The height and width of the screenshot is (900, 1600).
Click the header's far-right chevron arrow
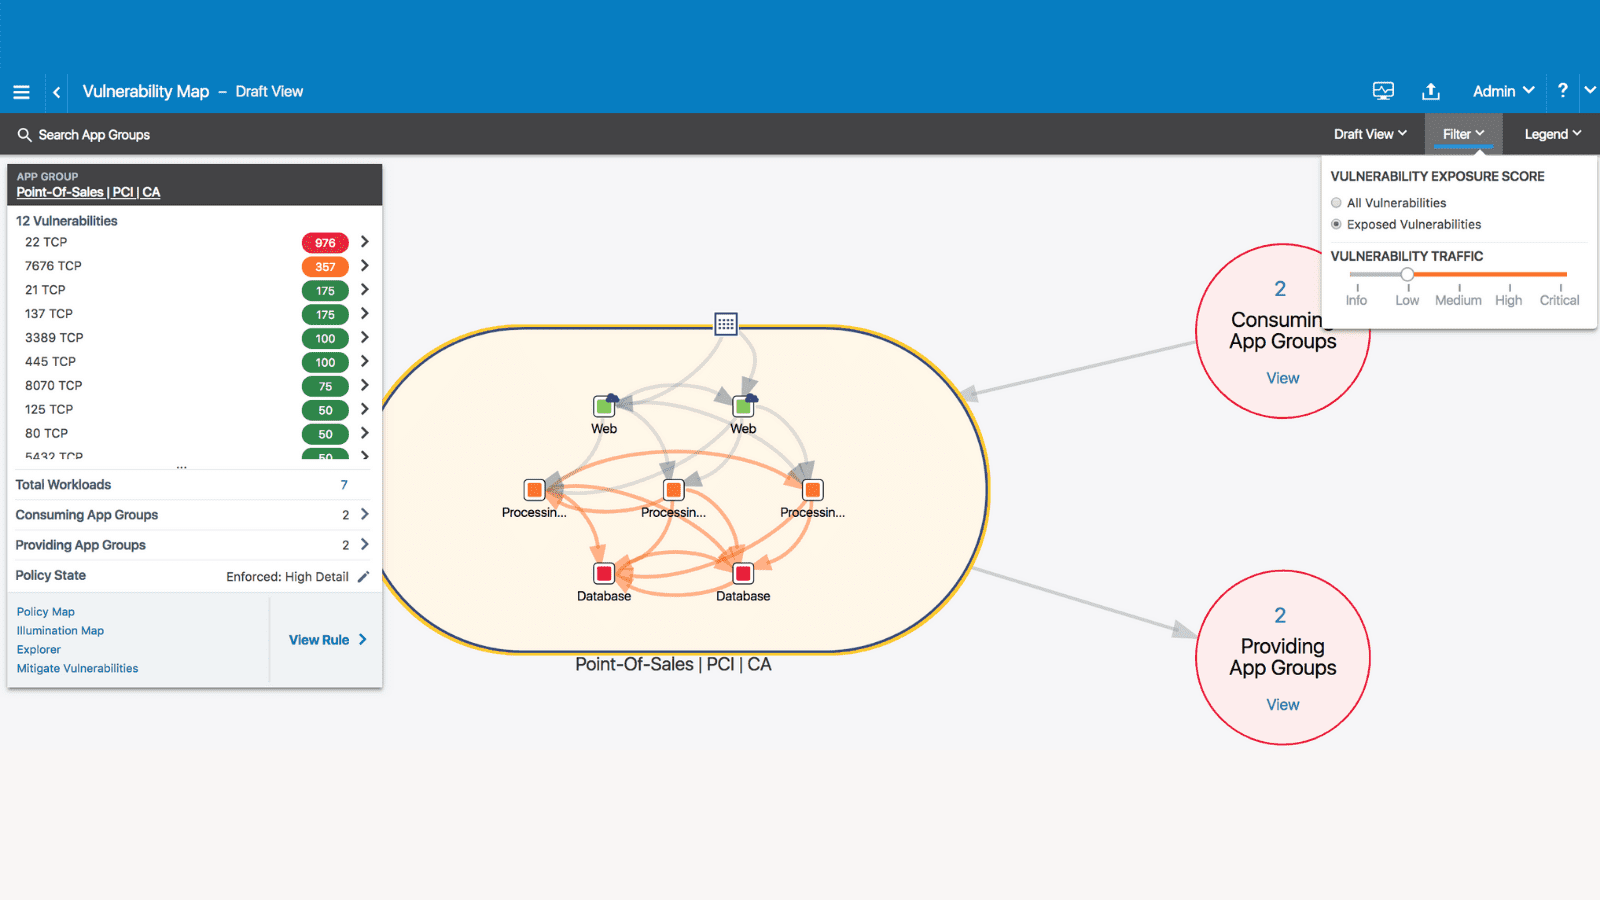[x=1590, y=91]
